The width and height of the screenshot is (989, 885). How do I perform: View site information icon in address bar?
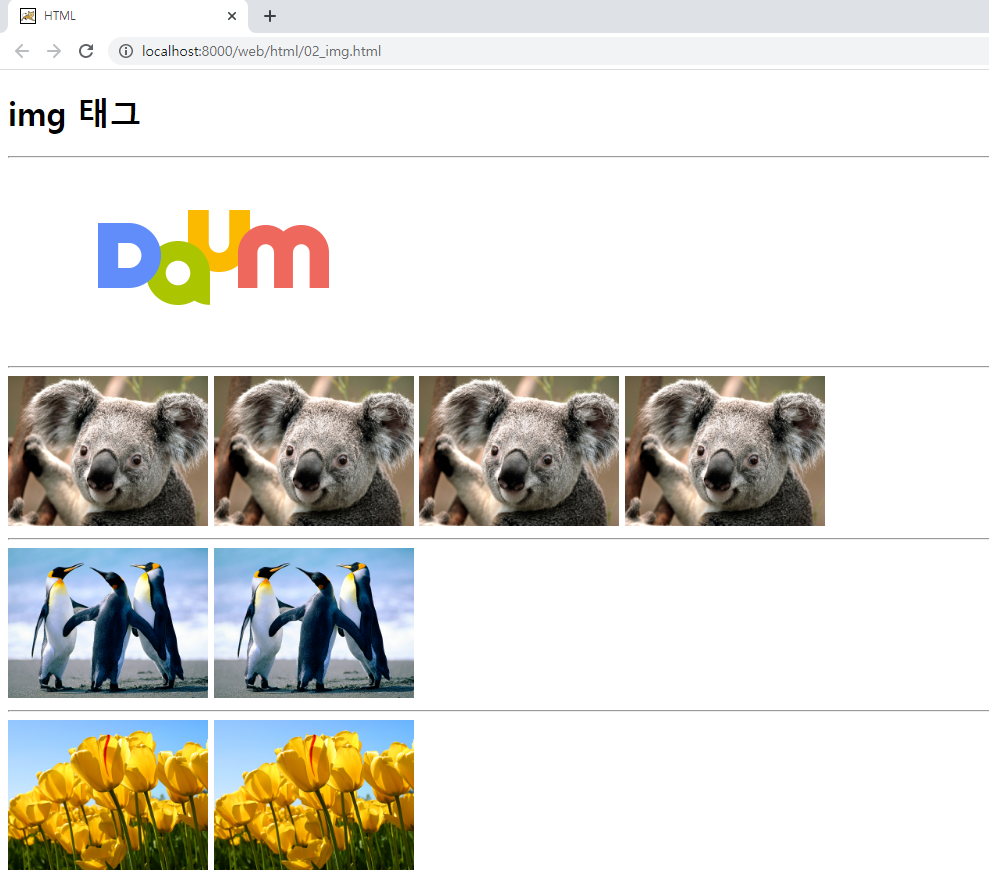pos(126,51)
